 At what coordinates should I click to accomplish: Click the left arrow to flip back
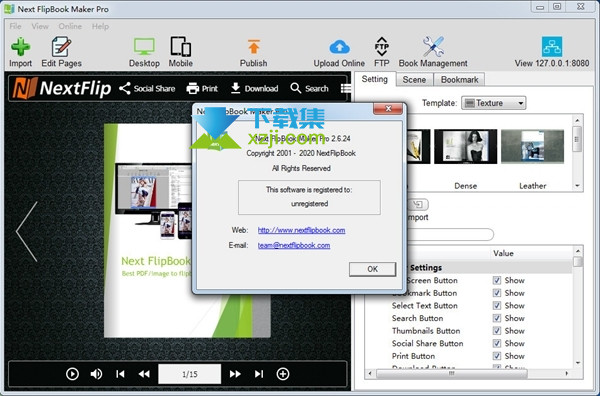point(27,231)
